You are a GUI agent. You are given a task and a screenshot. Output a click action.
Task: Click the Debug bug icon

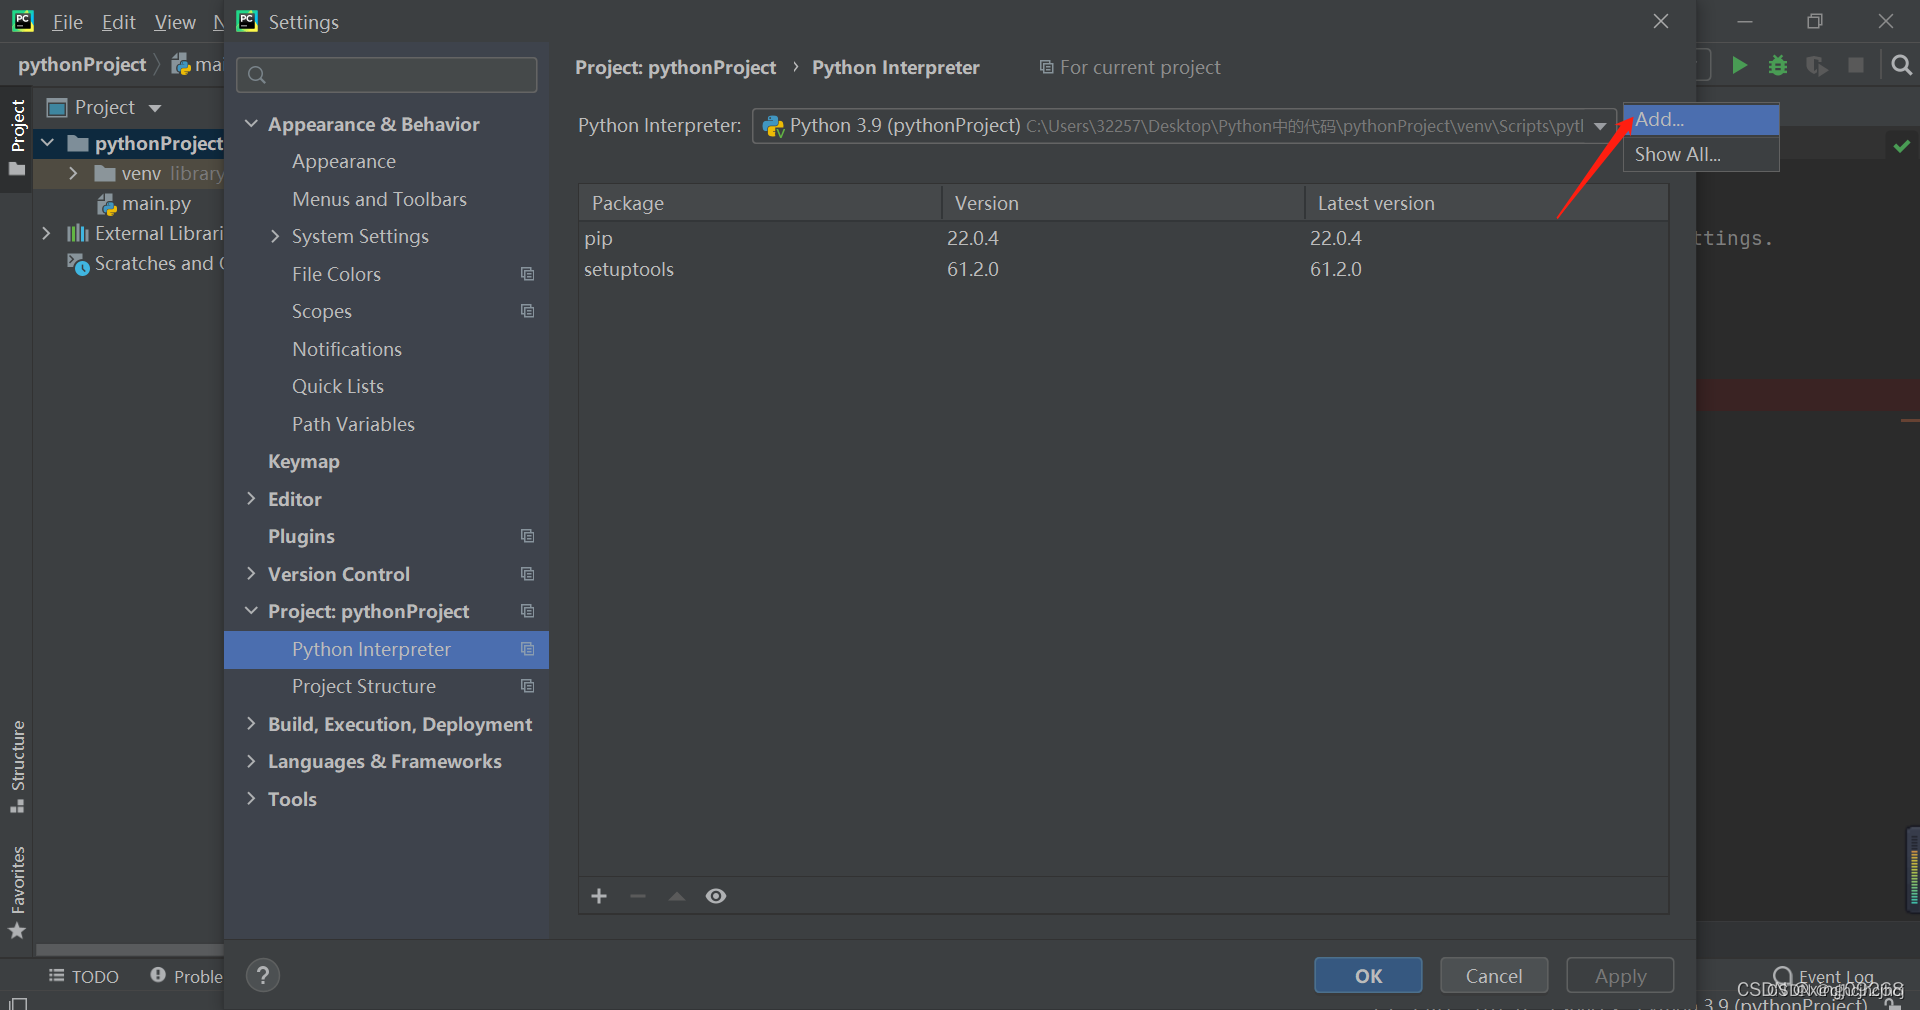click(1778, 65)
